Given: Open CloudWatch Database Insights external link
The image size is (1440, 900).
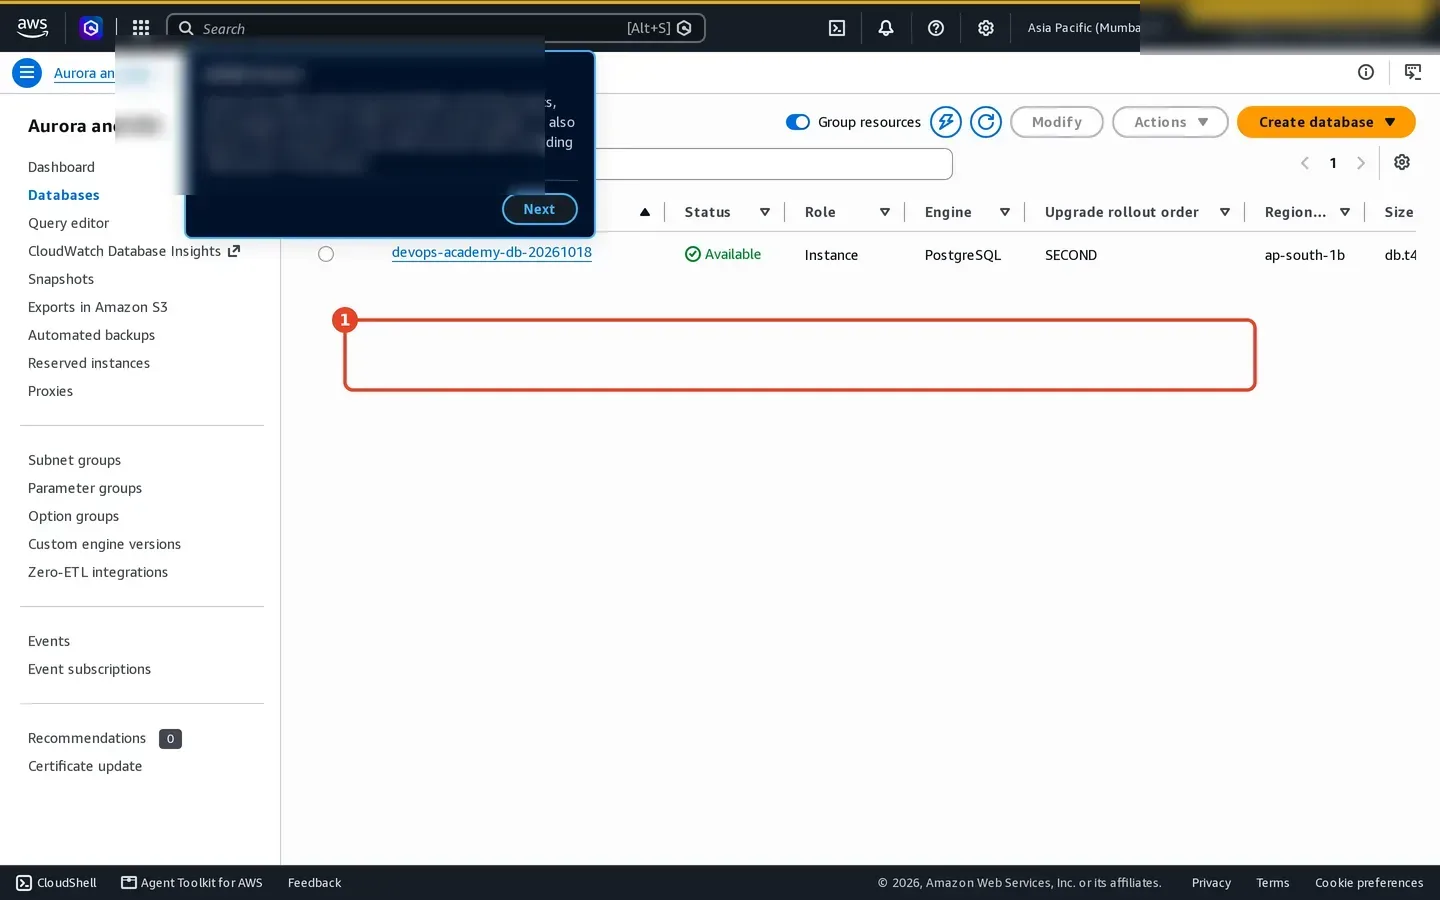Looking at the screenshot, I should click(x=134, y=251).
